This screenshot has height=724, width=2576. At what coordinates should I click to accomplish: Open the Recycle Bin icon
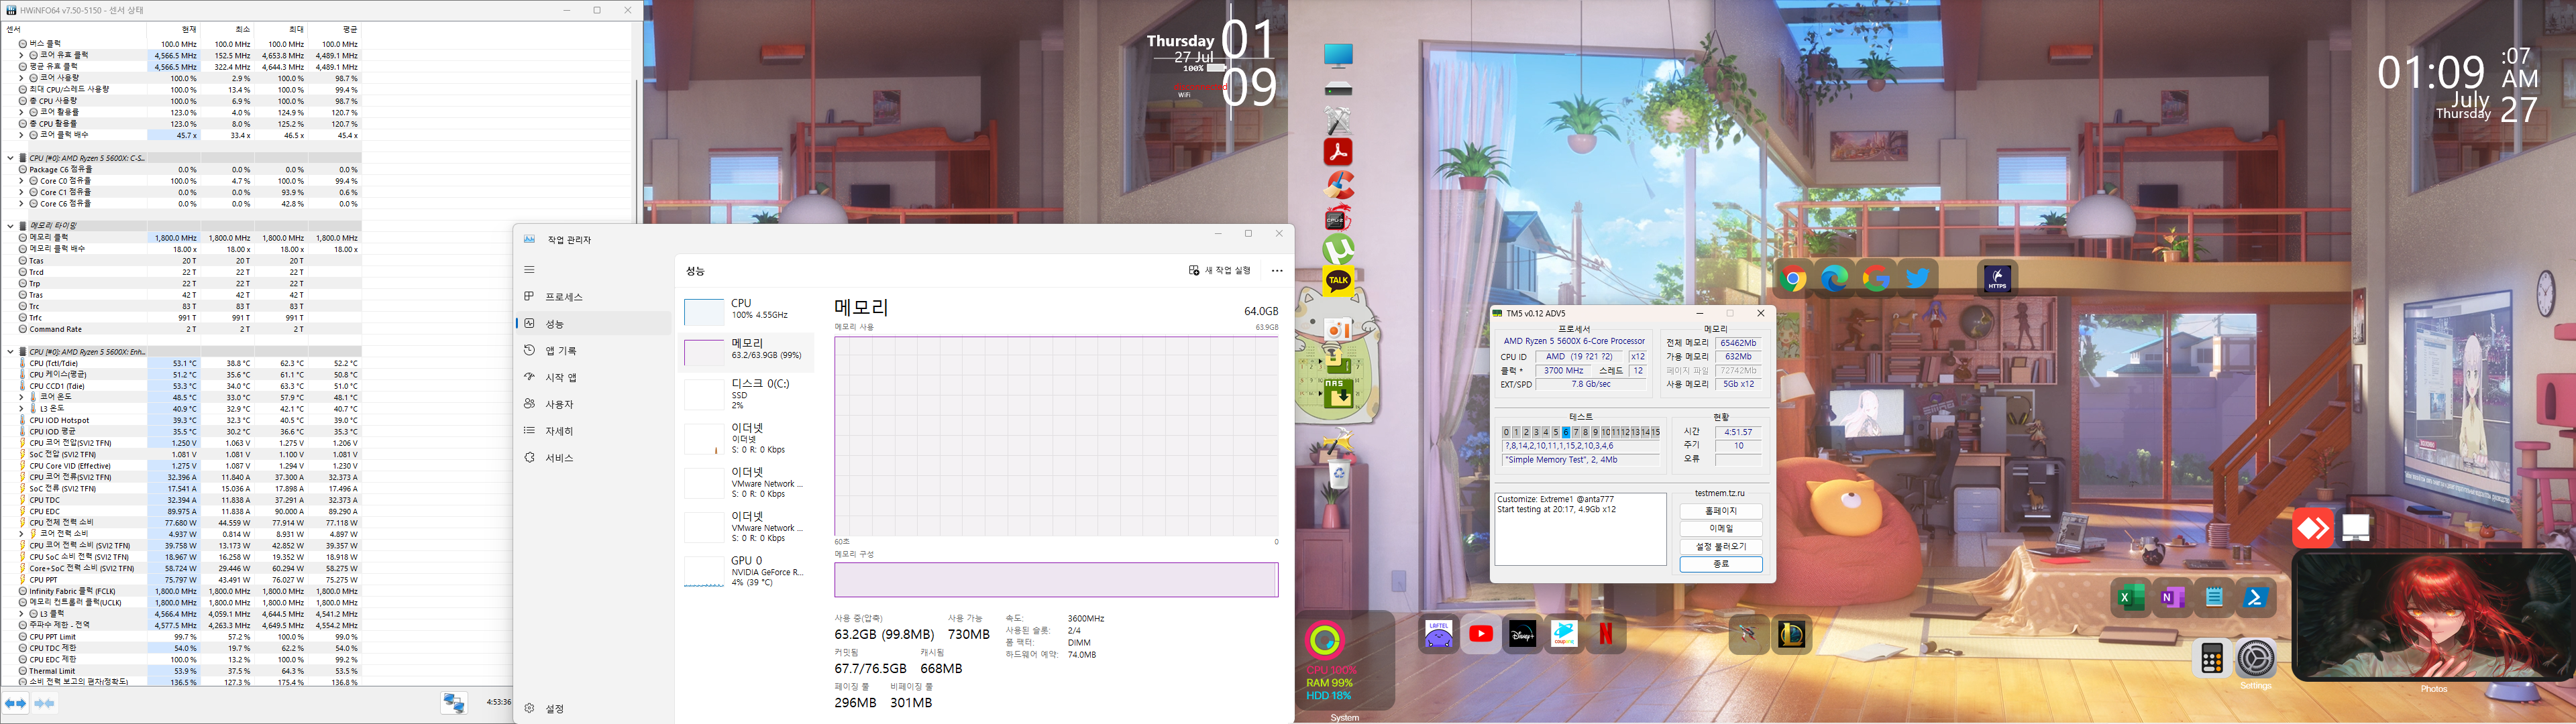coord(1338,474)
